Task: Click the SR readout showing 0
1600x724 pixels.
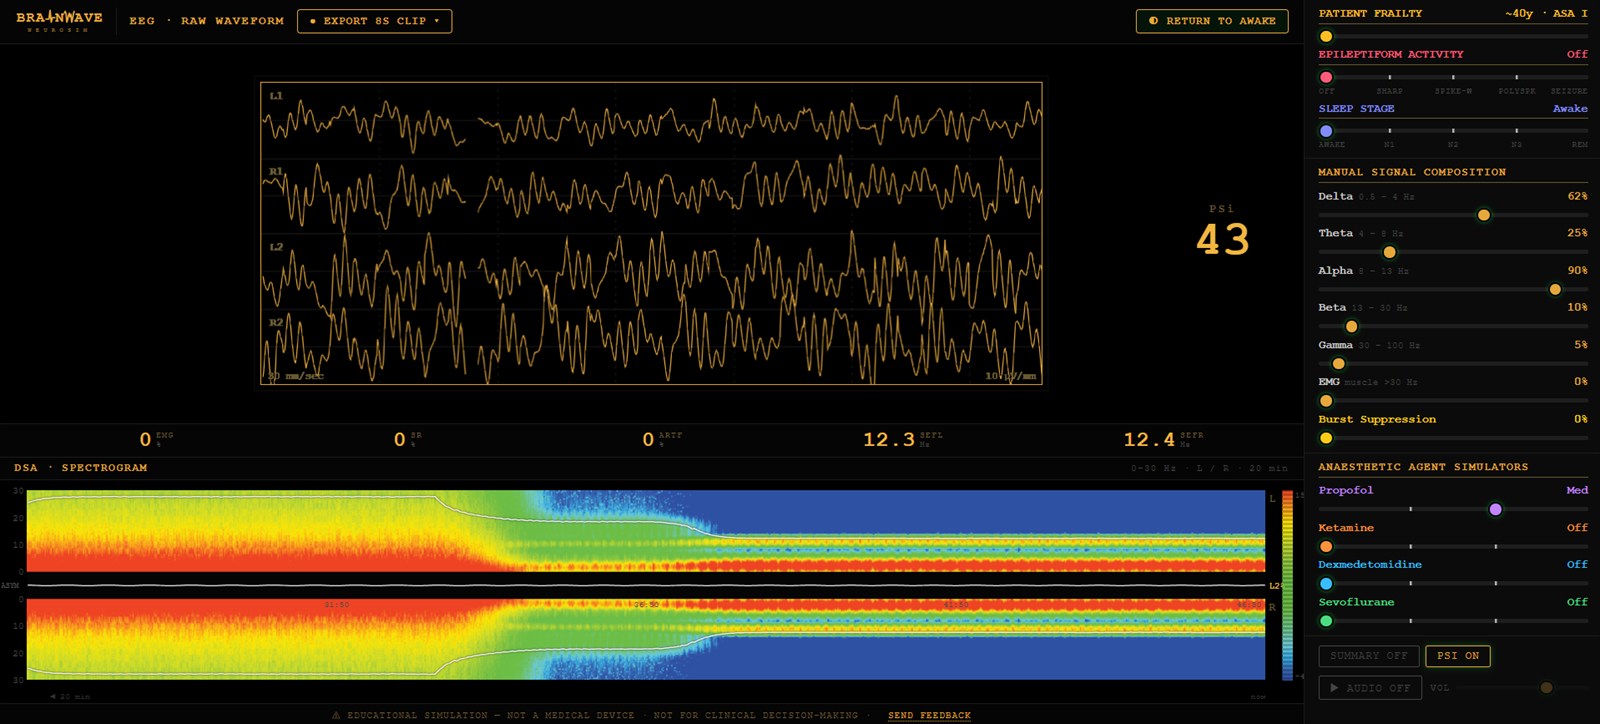Action: [x=400, y=440]
